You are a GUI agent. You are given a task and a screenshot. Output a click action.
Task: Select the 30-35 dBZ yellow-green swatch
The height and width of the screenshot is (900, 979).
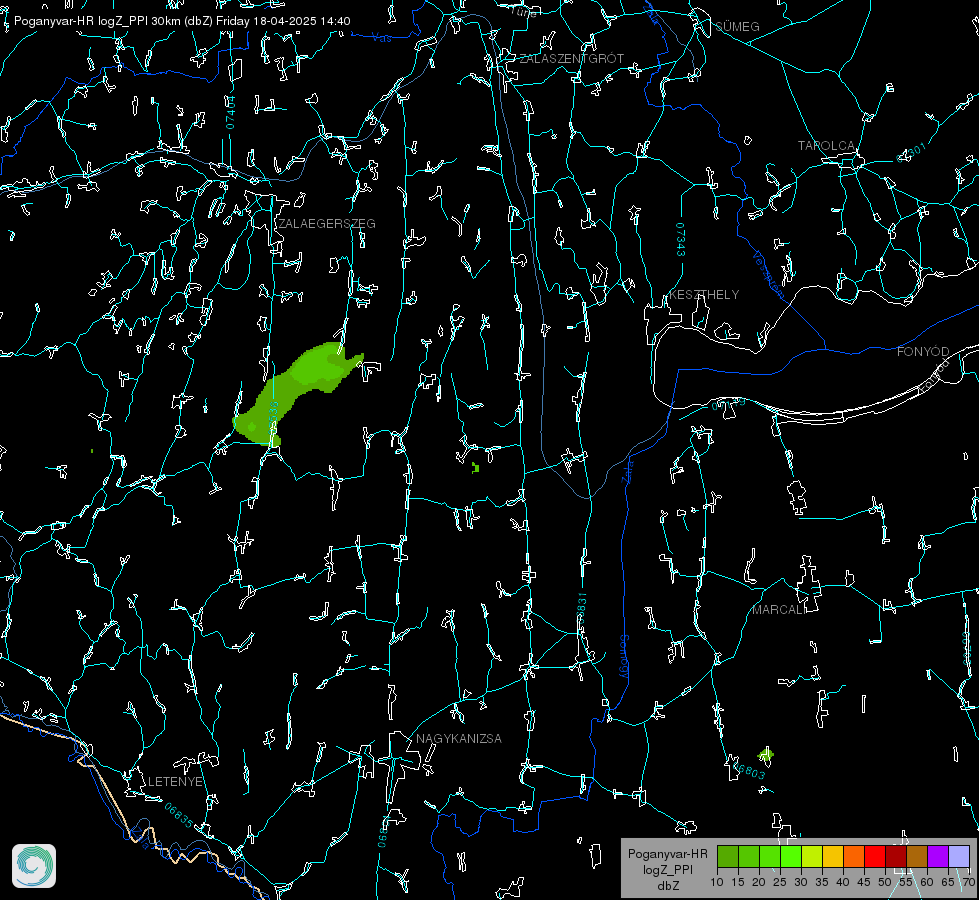[812, 856]
